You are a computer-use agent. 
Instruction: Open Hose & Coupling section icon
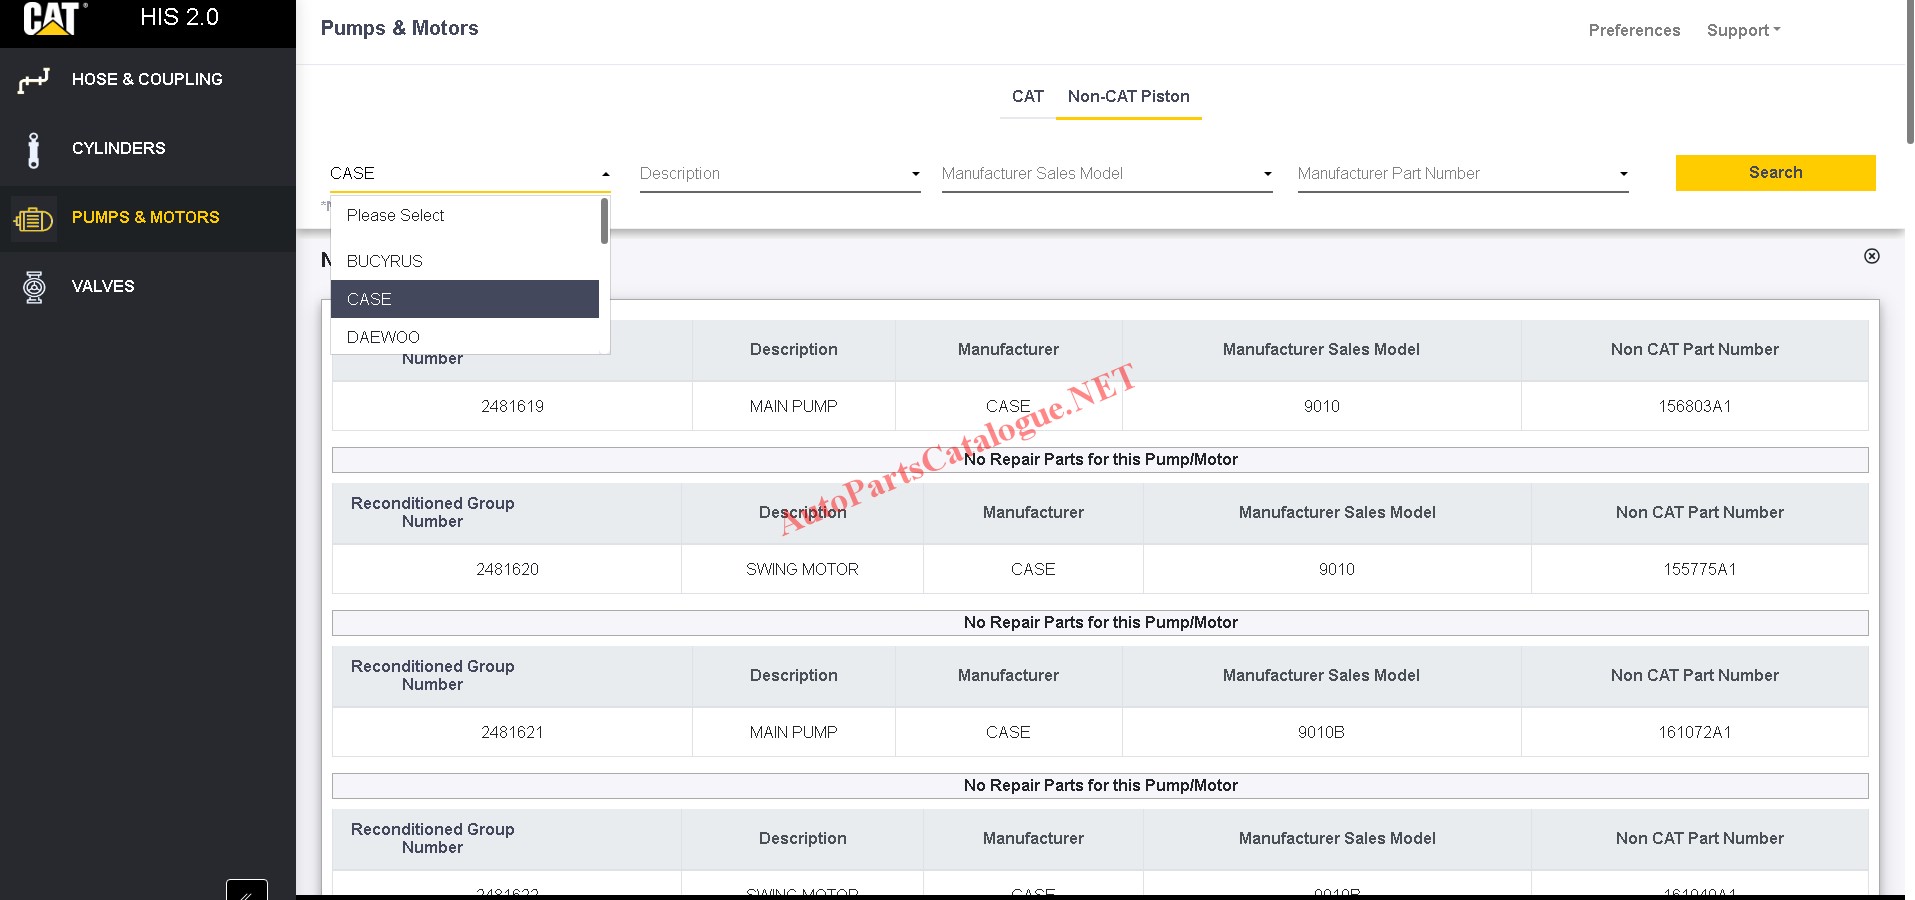coord(33,80)
